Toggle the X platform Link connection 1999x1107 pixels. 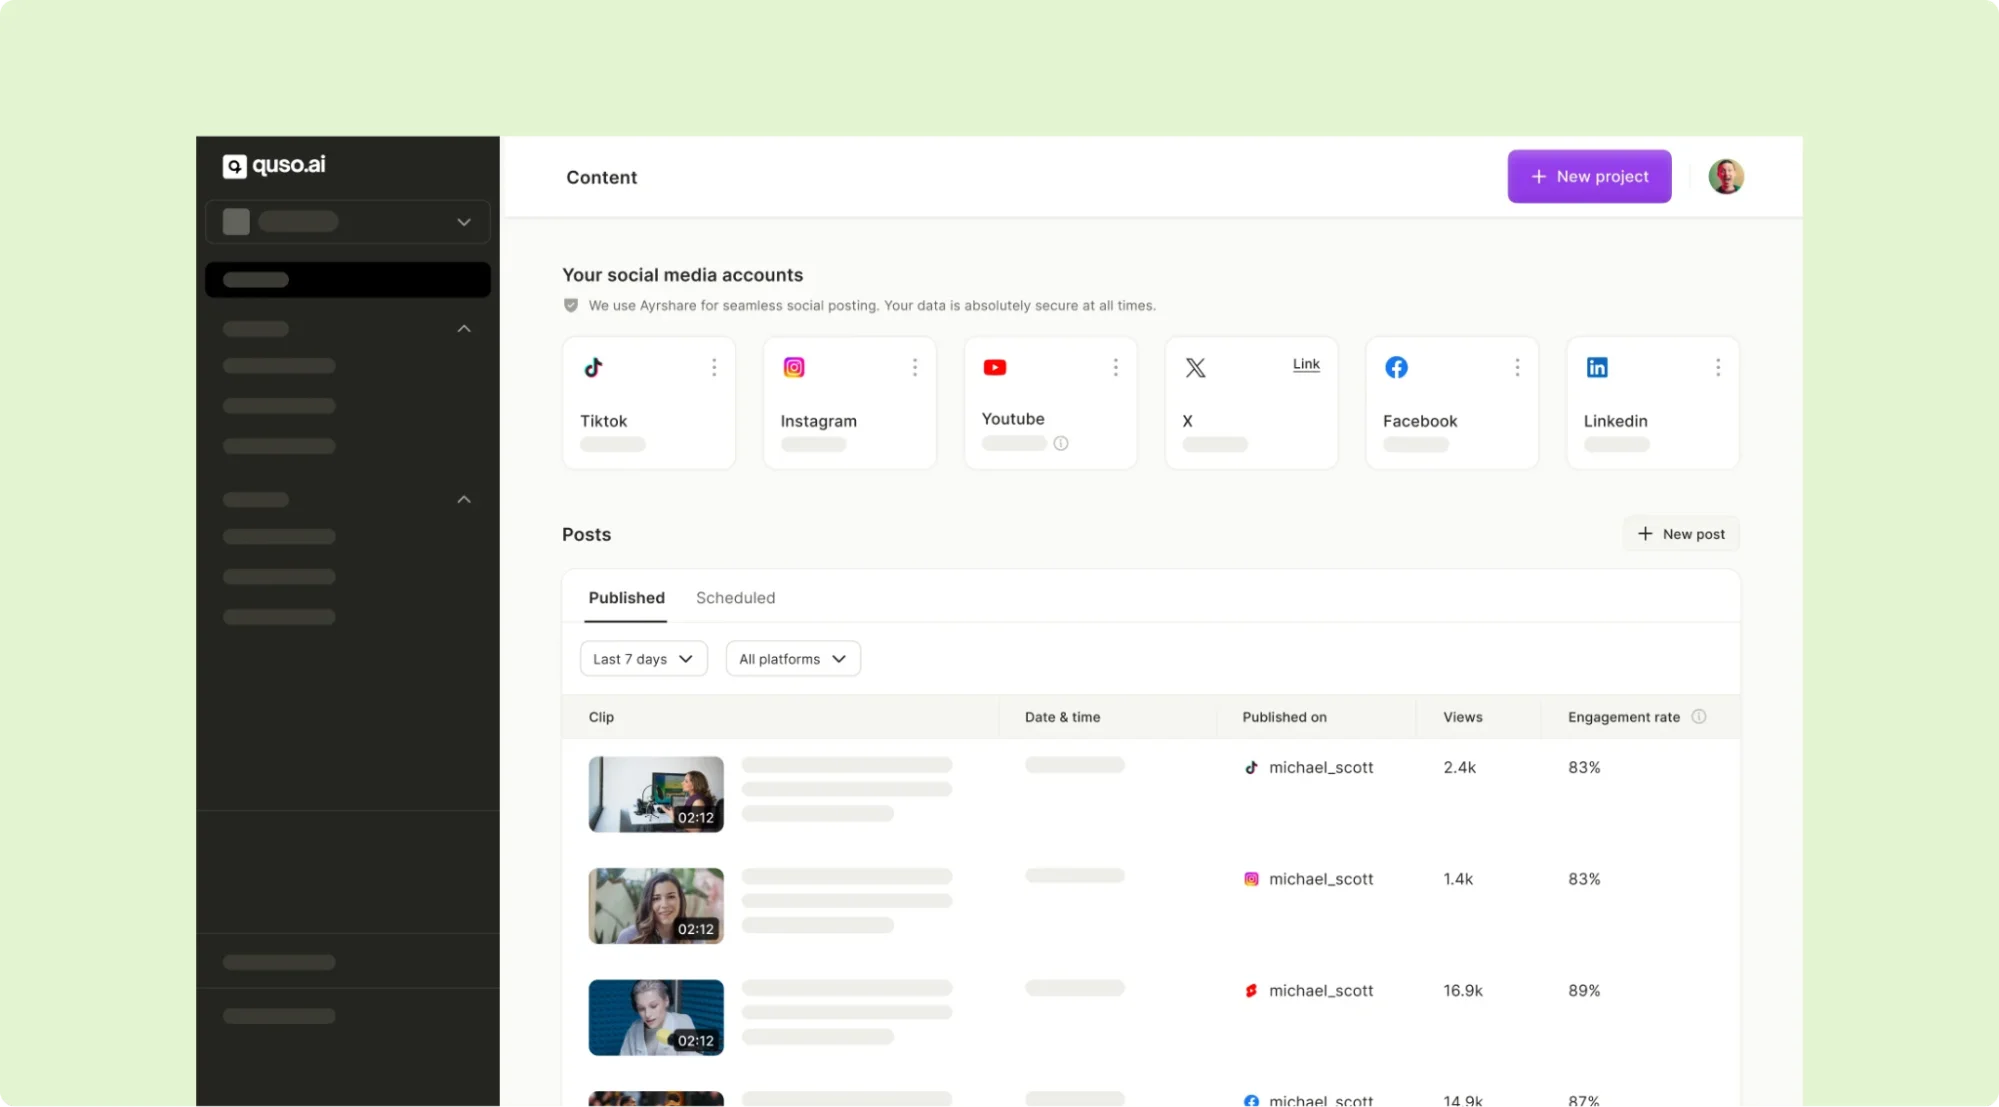click(1305, 364)
